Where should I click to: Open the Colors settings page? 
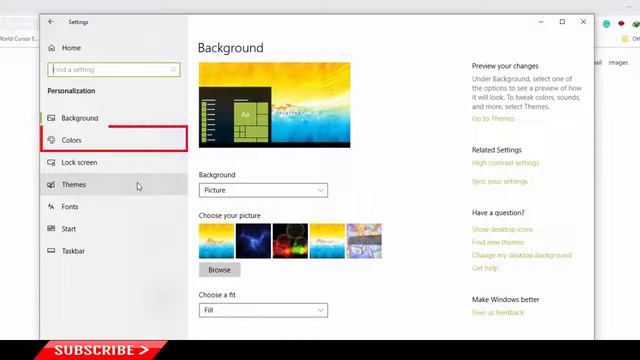tap(114, 140)
